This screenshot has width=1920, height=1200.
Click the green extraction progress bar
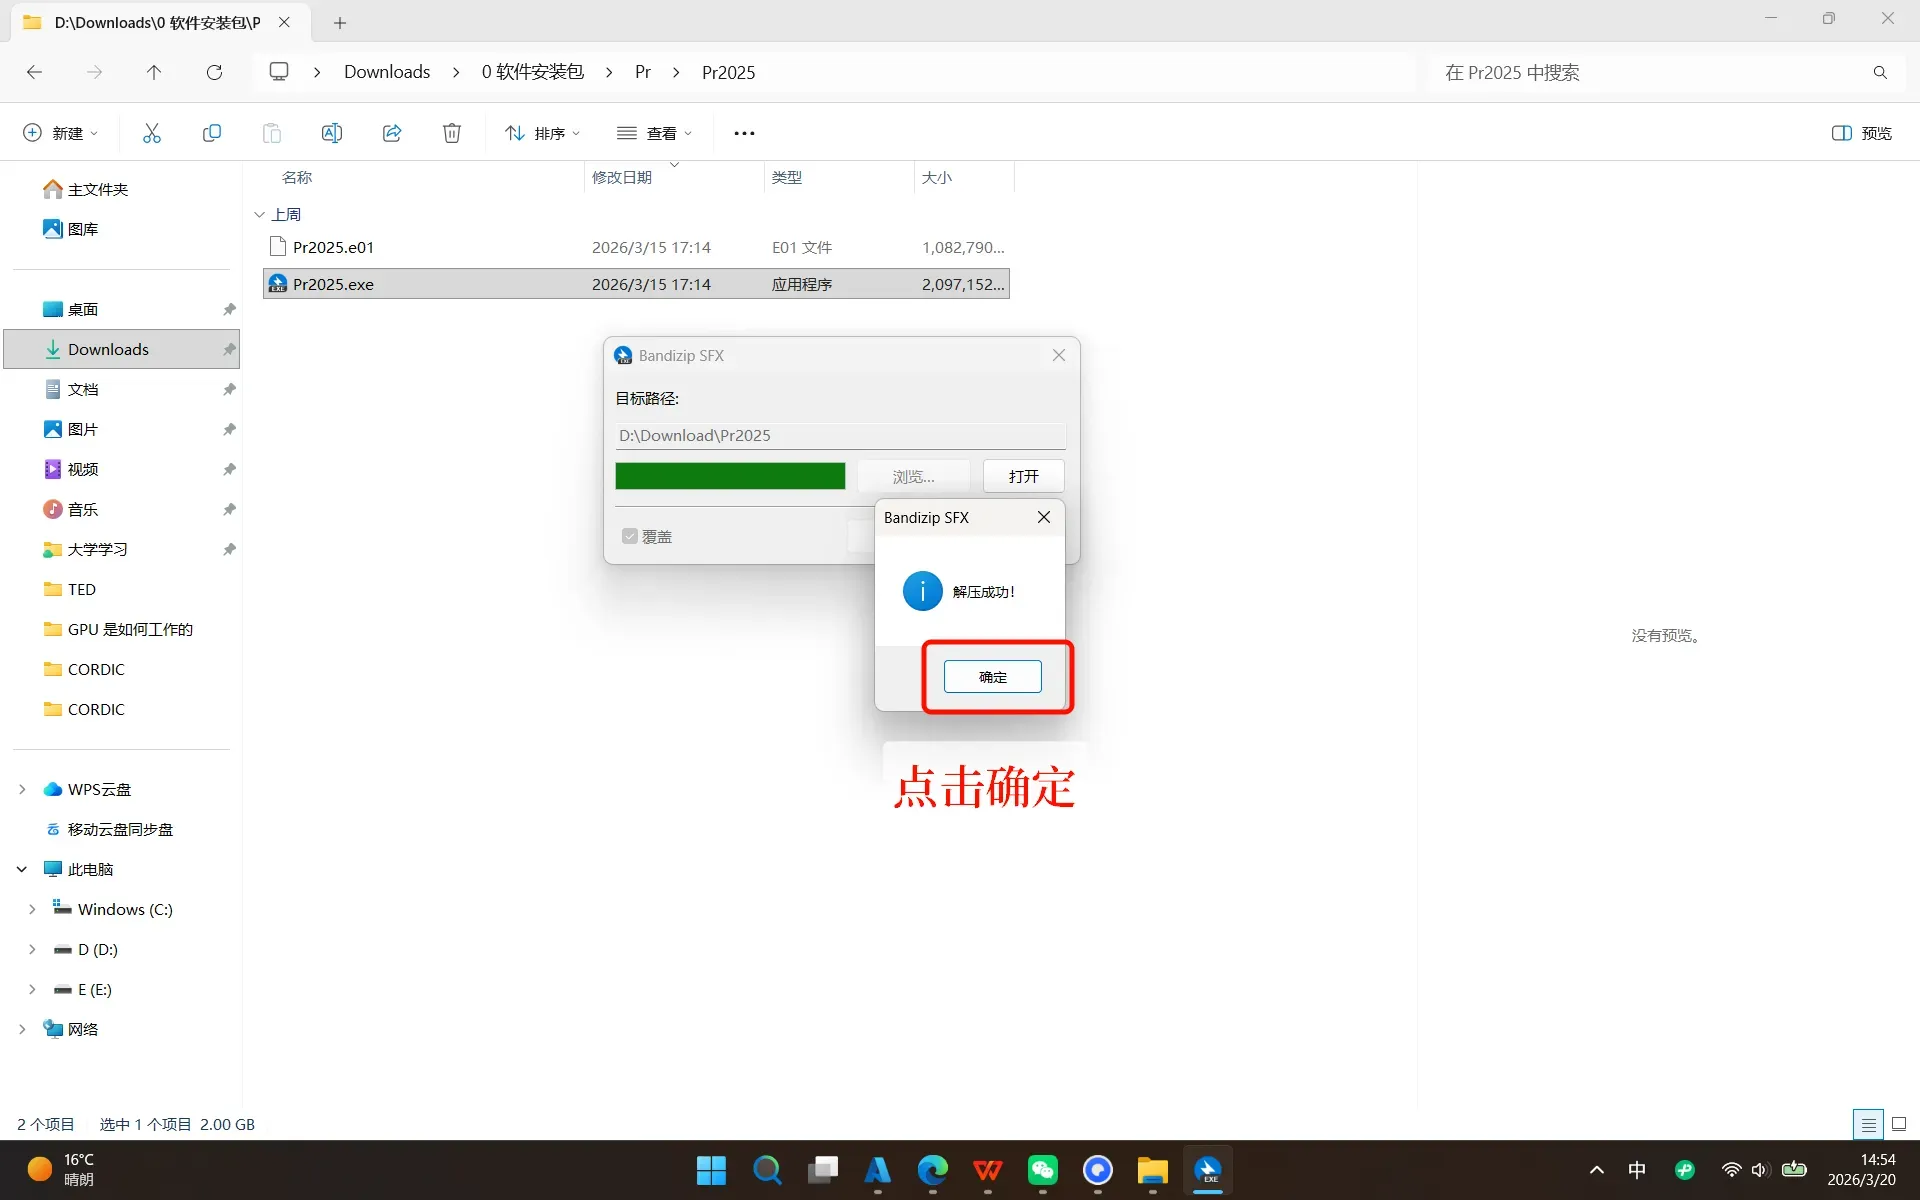730,476
